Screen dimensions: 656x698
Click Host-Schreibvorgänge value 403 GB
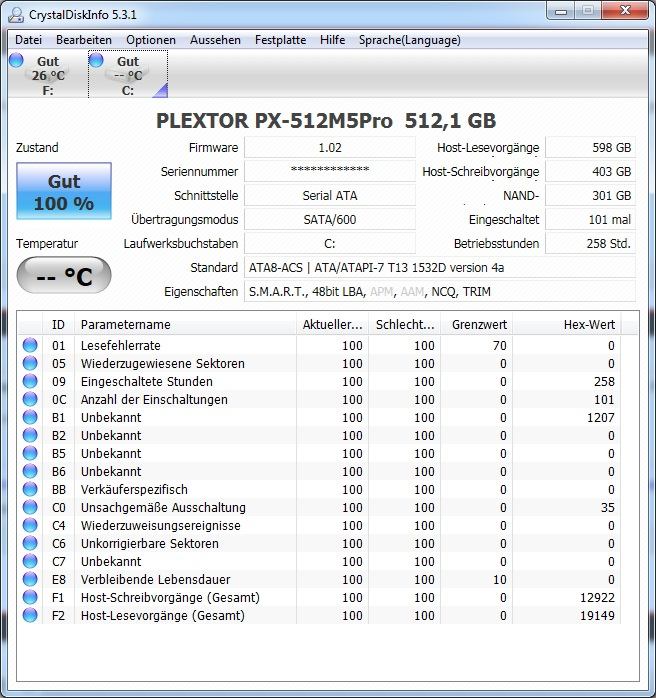(591, 171)
